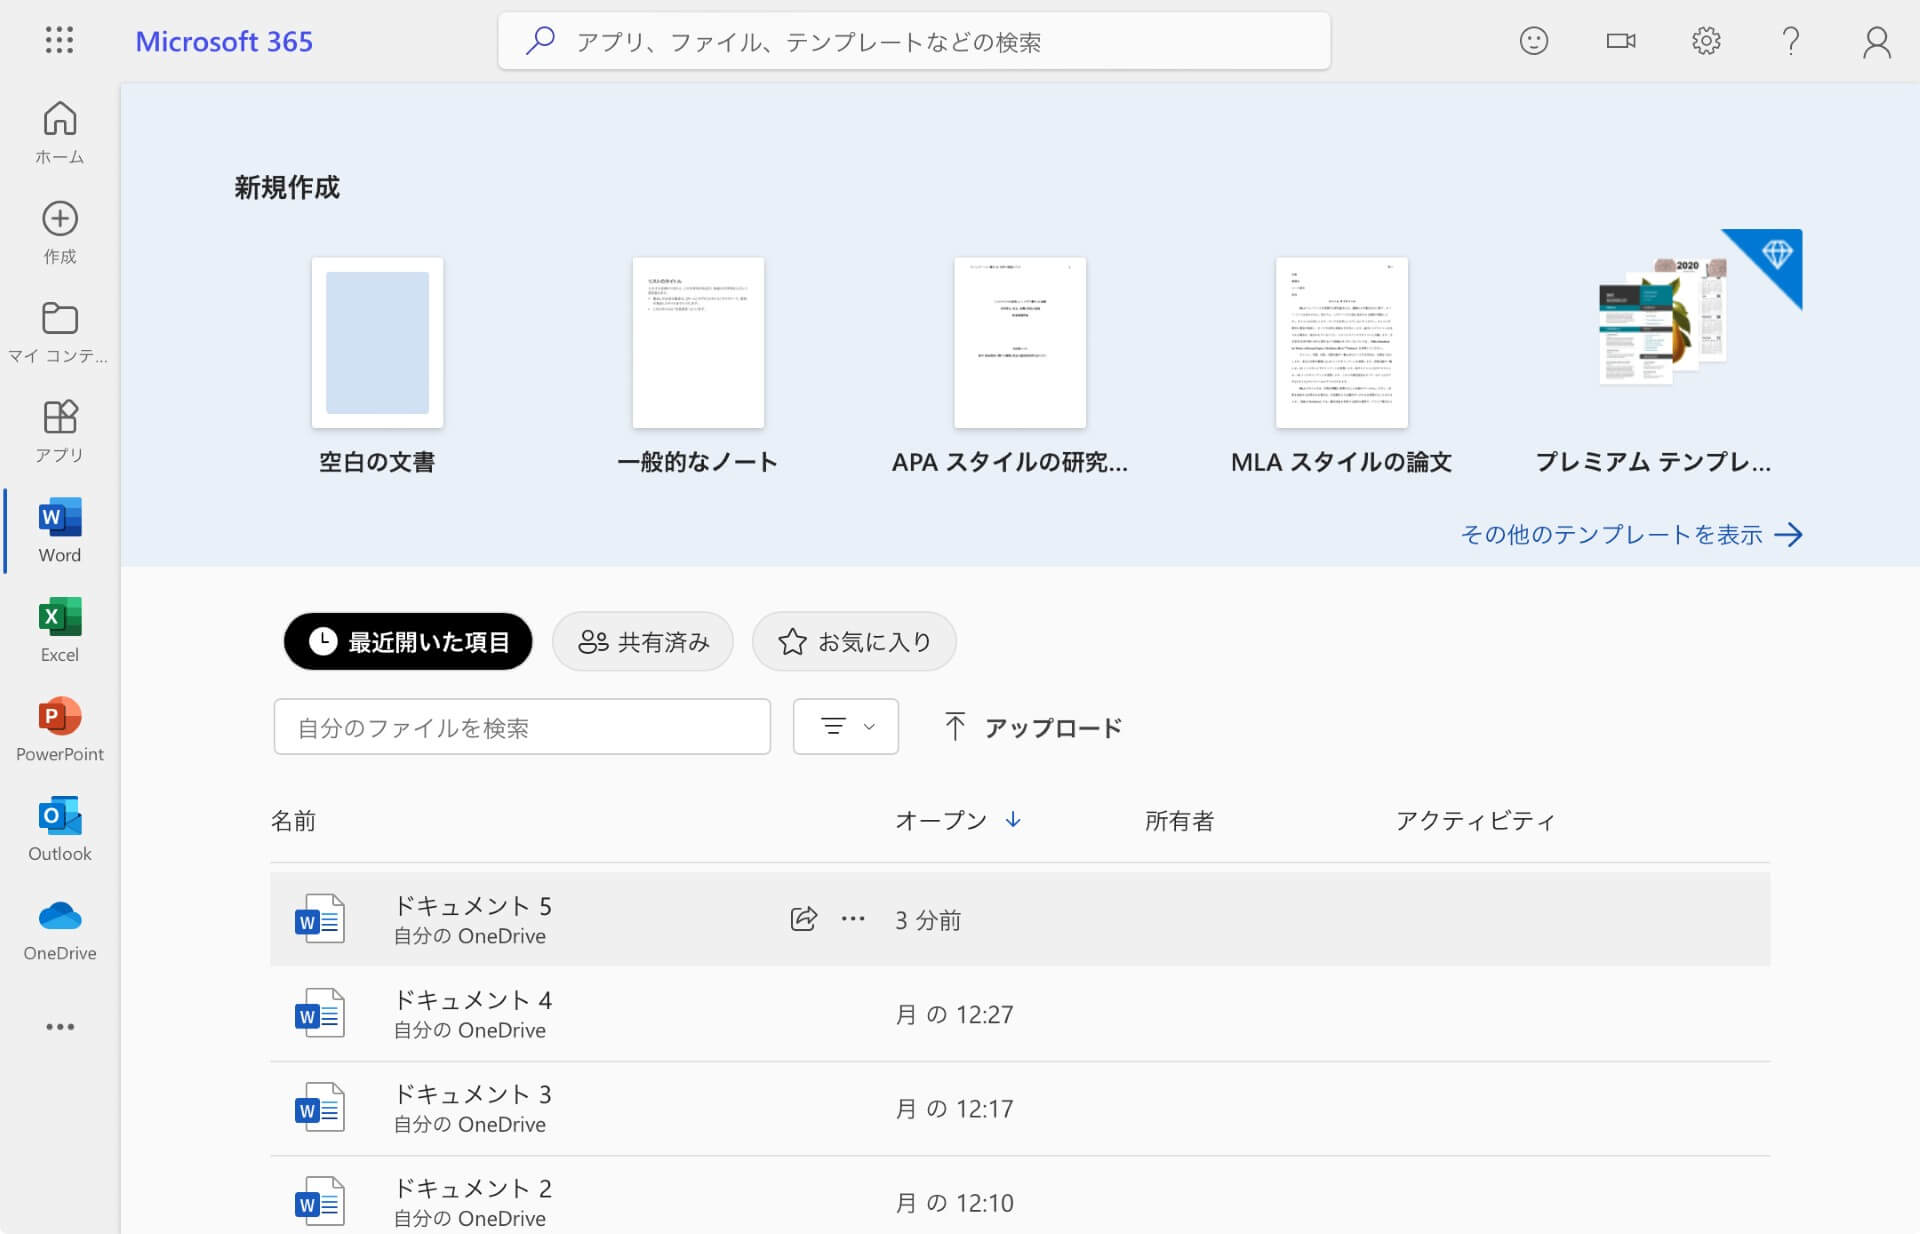Open the Create (作成) sidebar item

click(60, 233)
